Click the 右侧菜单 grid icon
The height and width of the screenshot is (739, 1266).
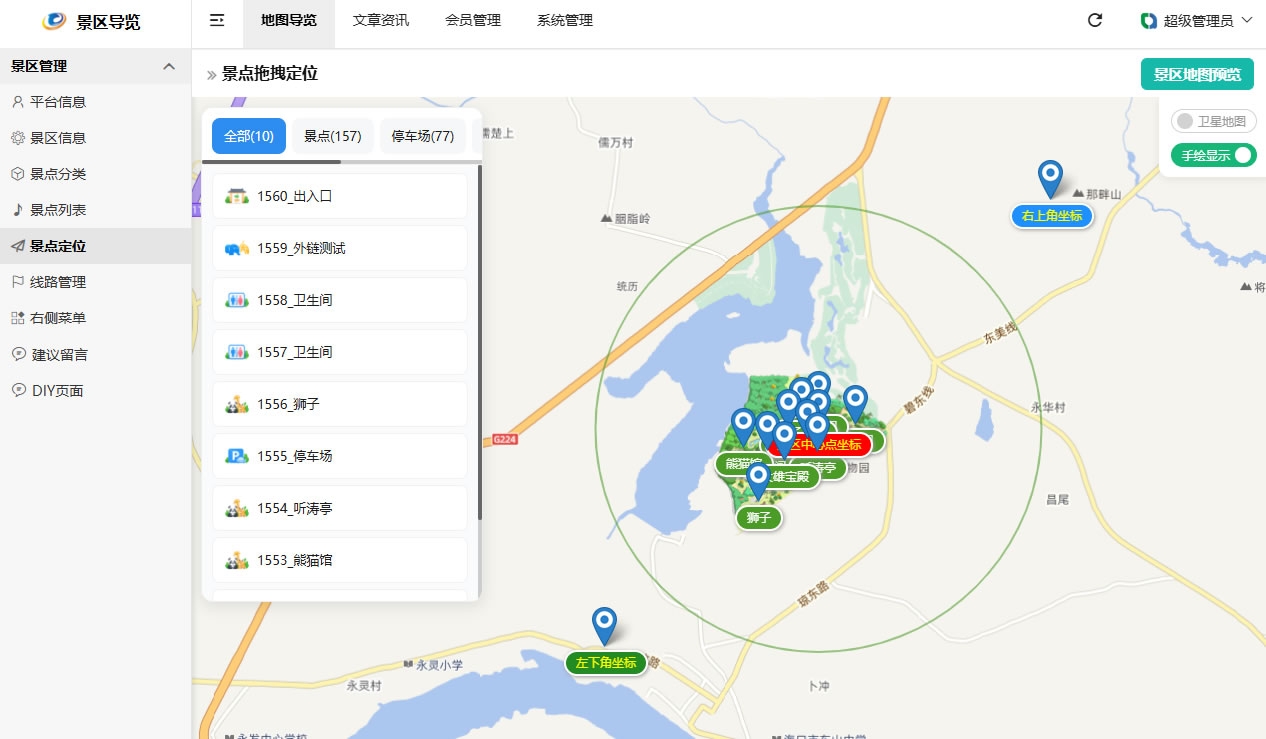click(x=18, y=318)
